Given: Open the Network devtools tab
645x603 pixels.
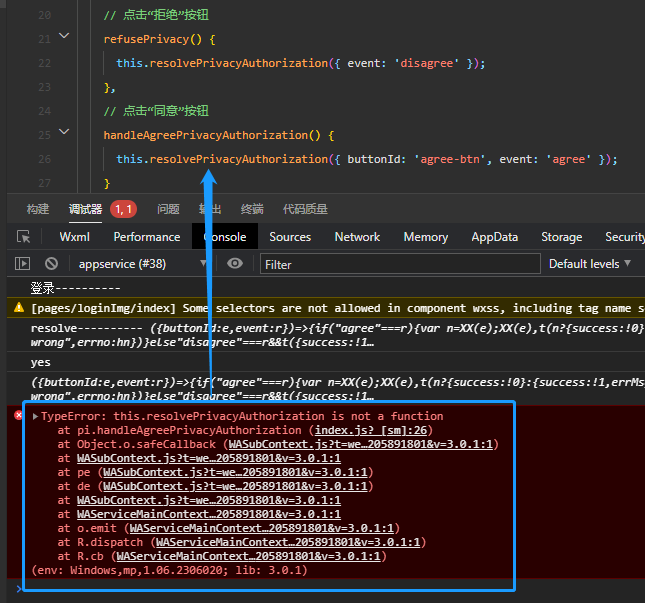Looking at the screenshot, I should (x=357, y=237).
